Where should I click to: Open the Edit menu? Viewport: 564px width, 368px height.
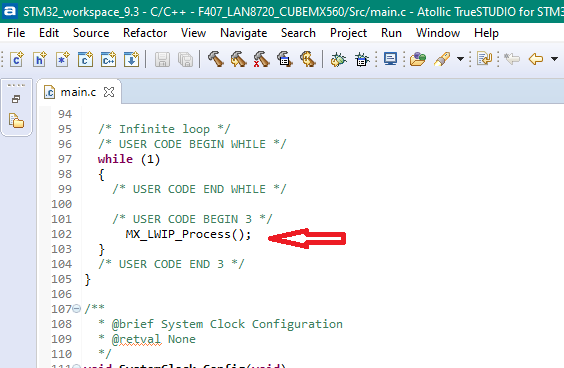coord(49,33)
